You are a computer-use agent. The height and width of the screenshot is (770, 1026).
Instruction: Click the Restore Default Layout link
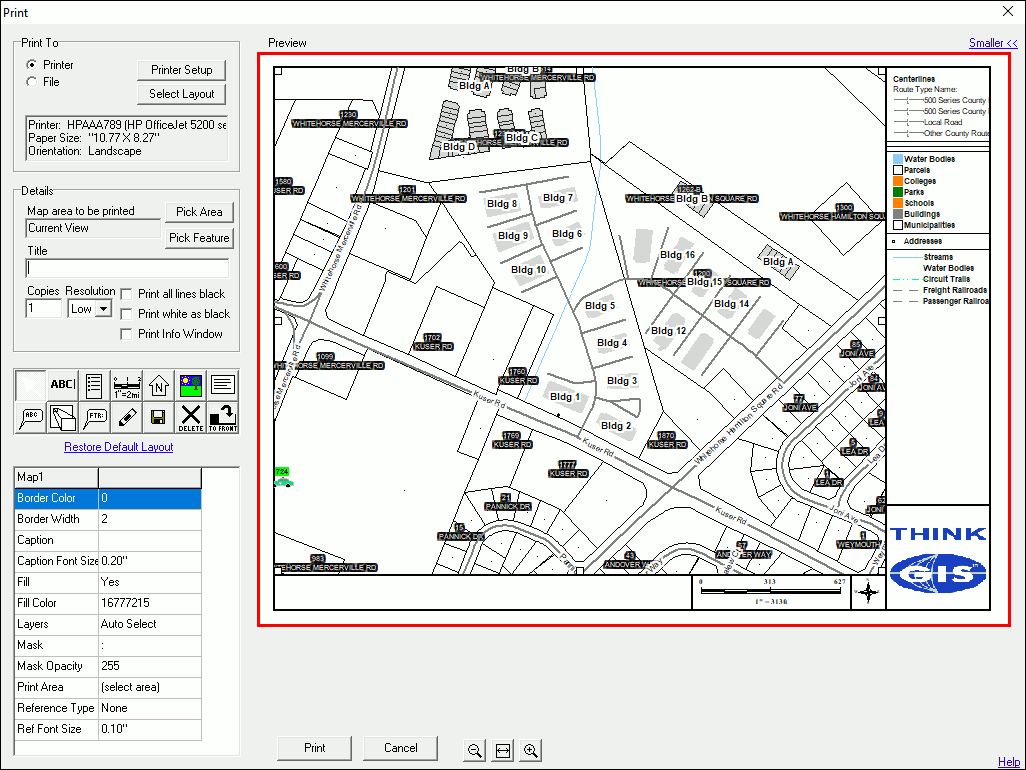pyautogui.click(x=119, y=447)
